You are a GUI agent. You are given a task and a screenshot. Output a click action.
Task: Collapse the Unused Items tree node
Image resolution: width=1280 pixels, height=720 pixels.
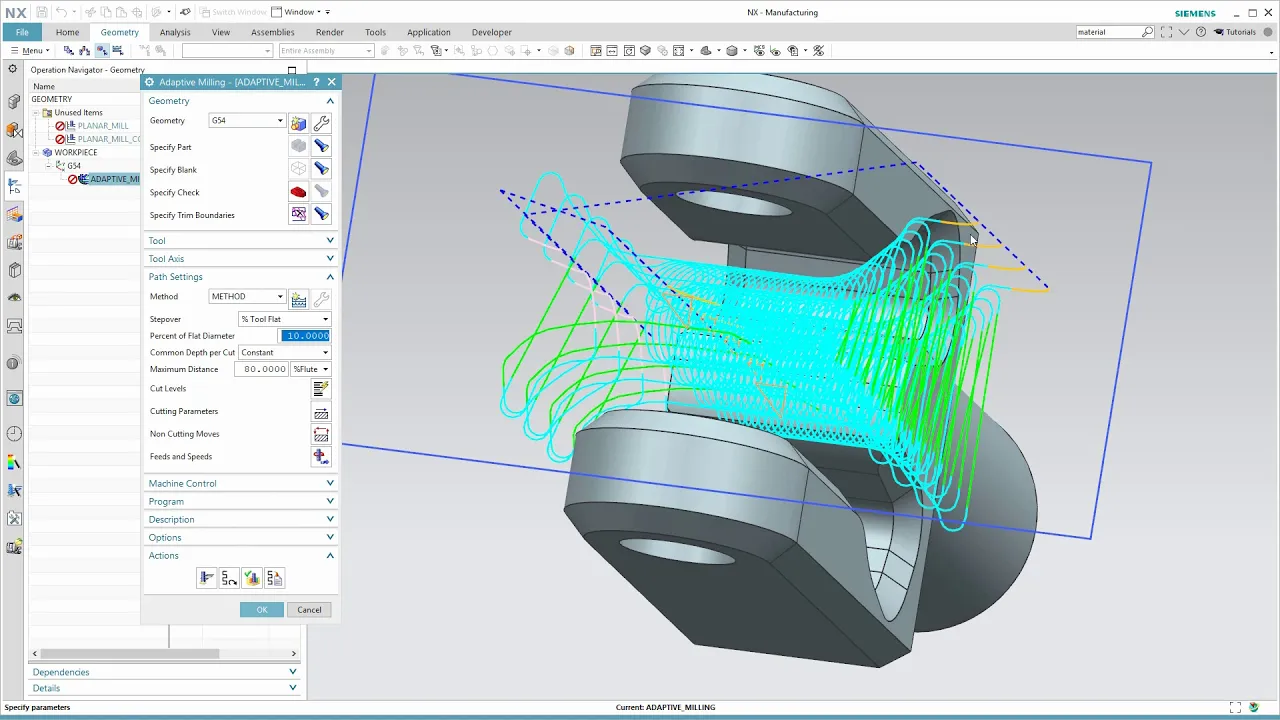click(36, 113)
